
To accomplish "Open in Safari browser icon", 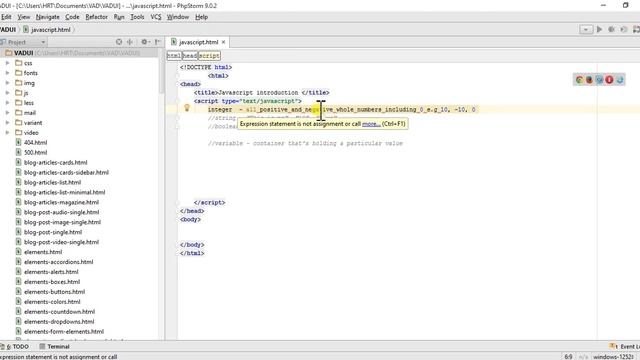I will point(599,80).
